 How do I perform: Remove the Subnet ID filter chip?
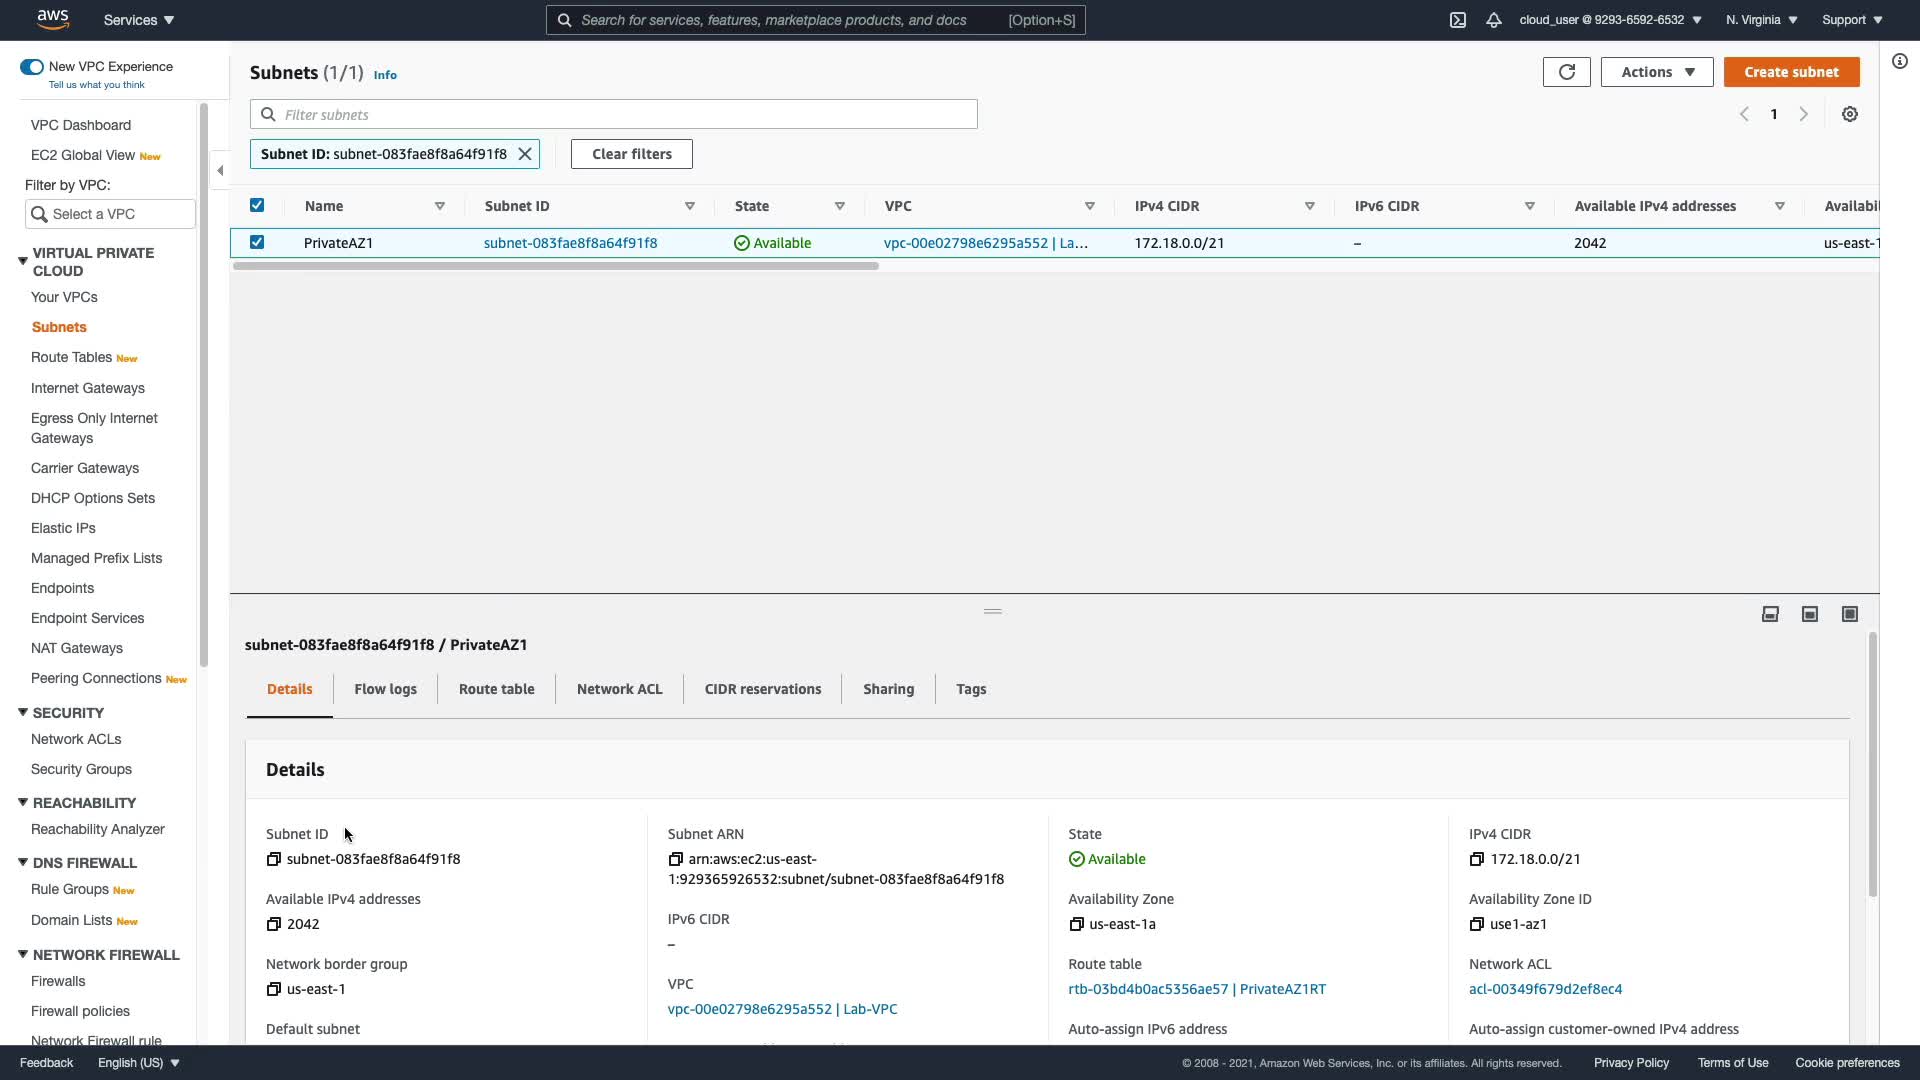[524, 154]
